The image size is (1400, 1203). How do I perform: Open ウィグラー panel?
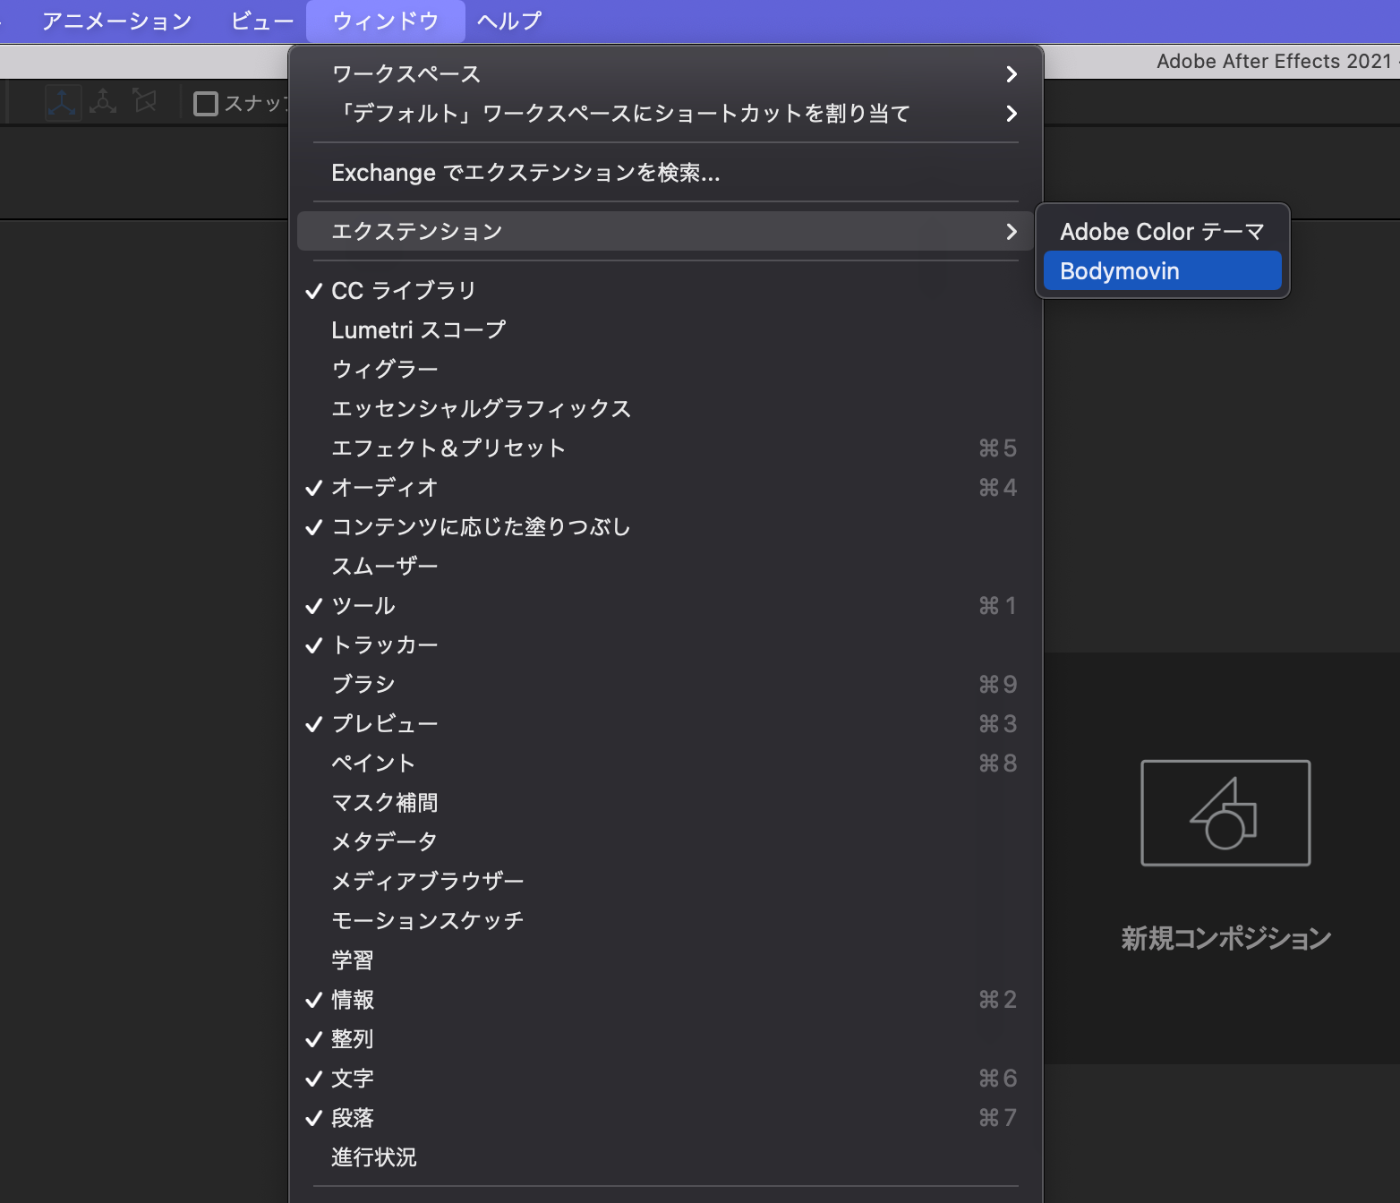[666, 369]
